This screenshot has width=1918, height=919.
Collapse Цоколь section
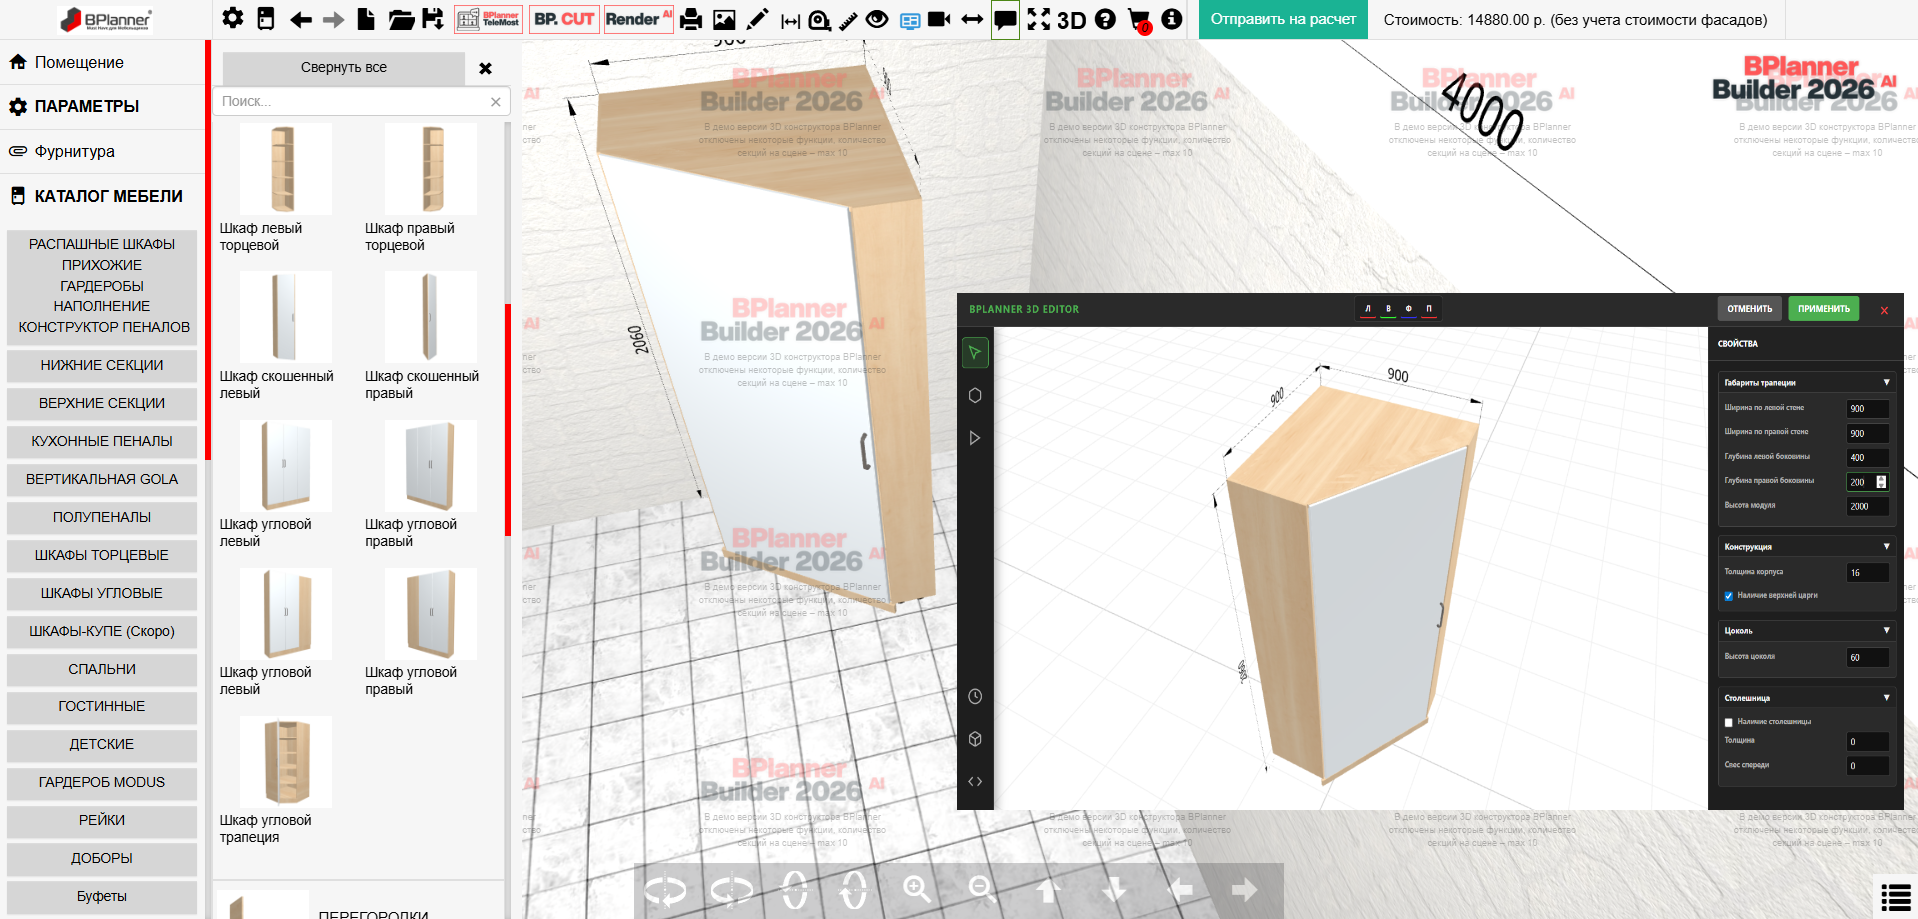point(1806,631)
